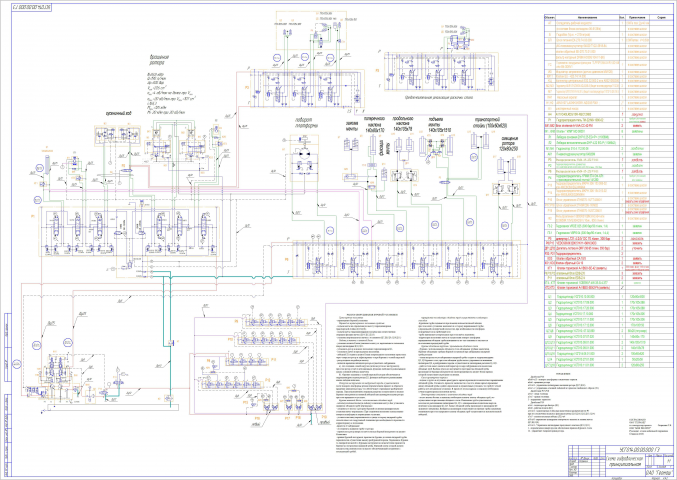The width and height of the screenshot is (677, 480).
Task: Click the "подъем мачты 140x105x1510" label
Action: (440, 124)
